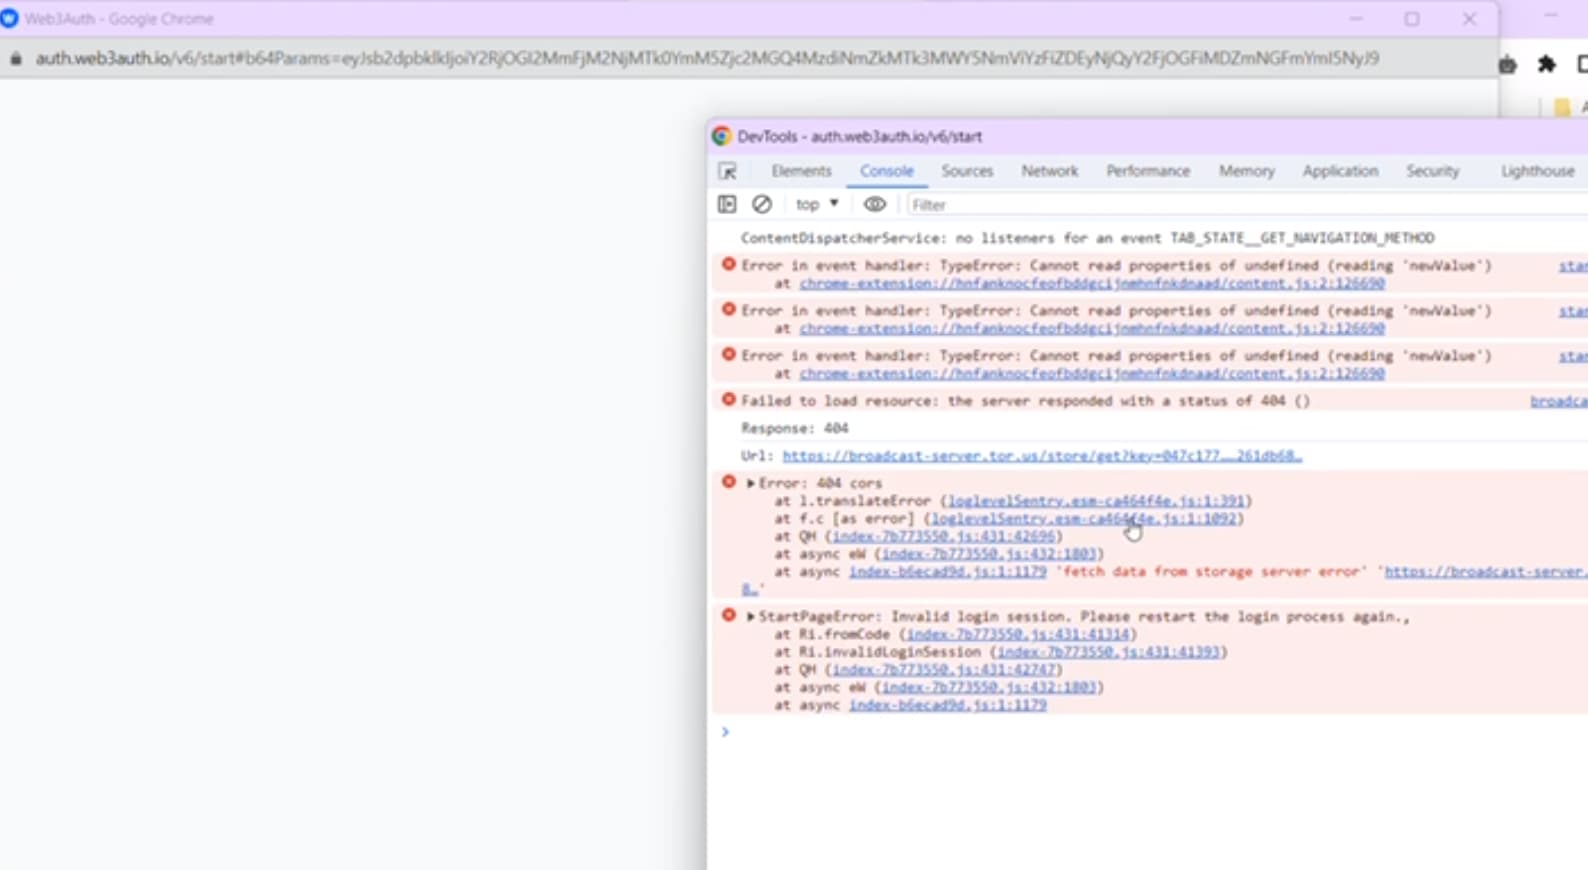Click 'Failed to load resource' error text

coord(1025,401)
